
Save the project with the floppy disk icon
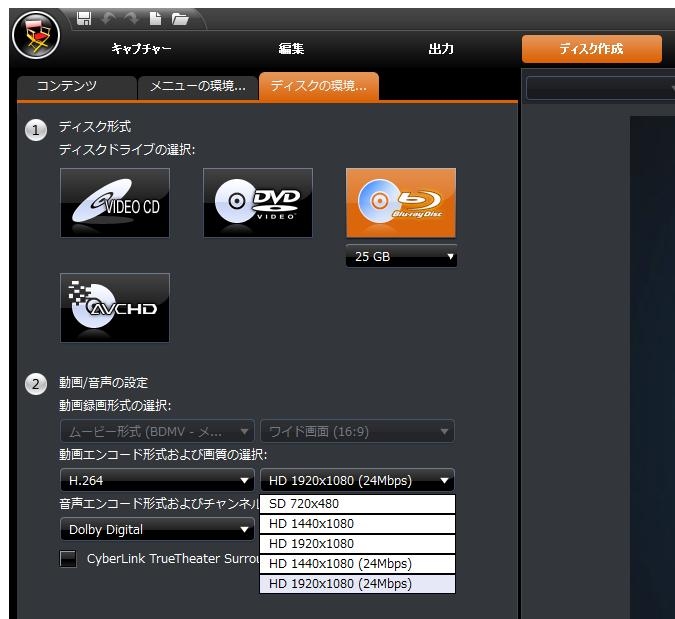[84, 19]
